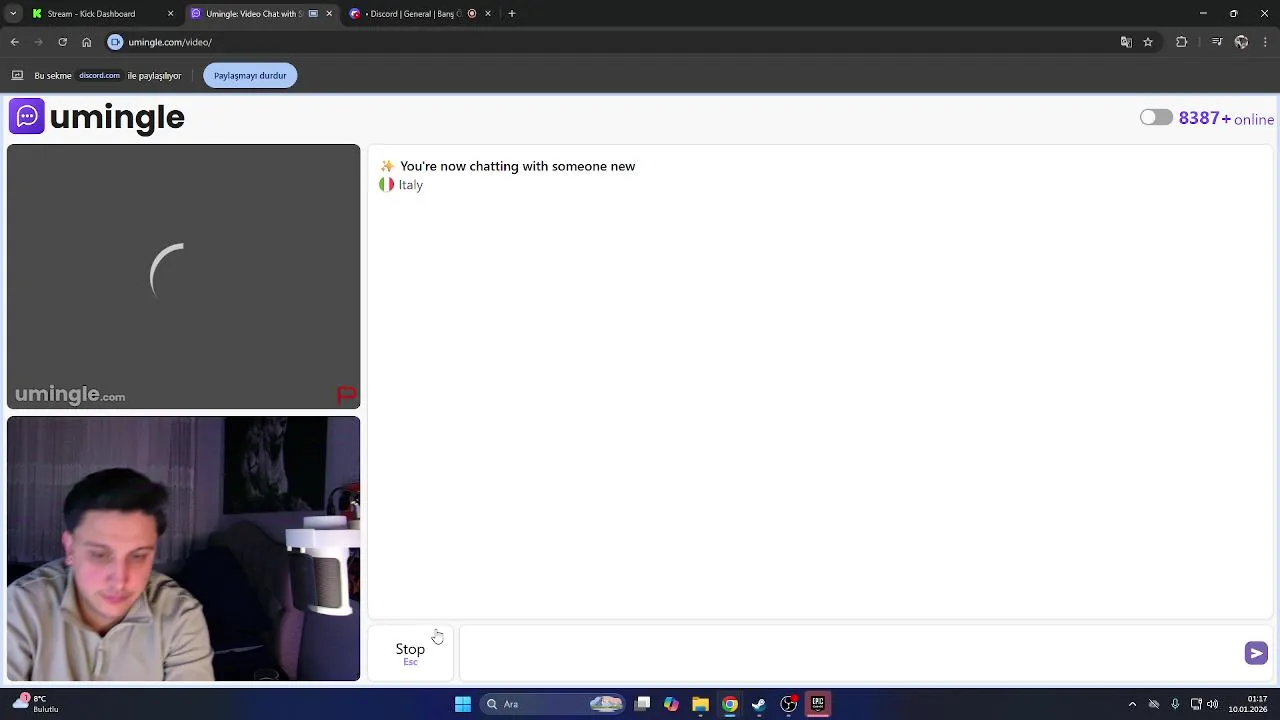Close the Discord General tab
The image size is (1280, 720).
tap(488, 14)
